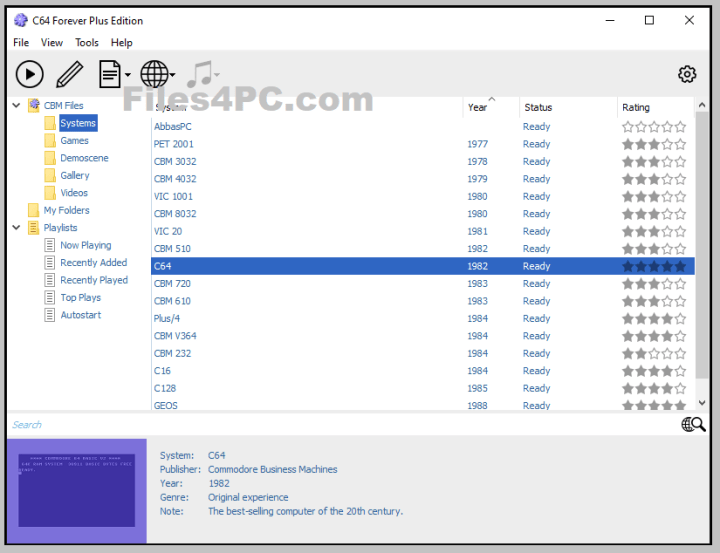The width and height of the screenshot is (720, 553).
Task: Select the VIC 20 row
Action: point(422,231)
